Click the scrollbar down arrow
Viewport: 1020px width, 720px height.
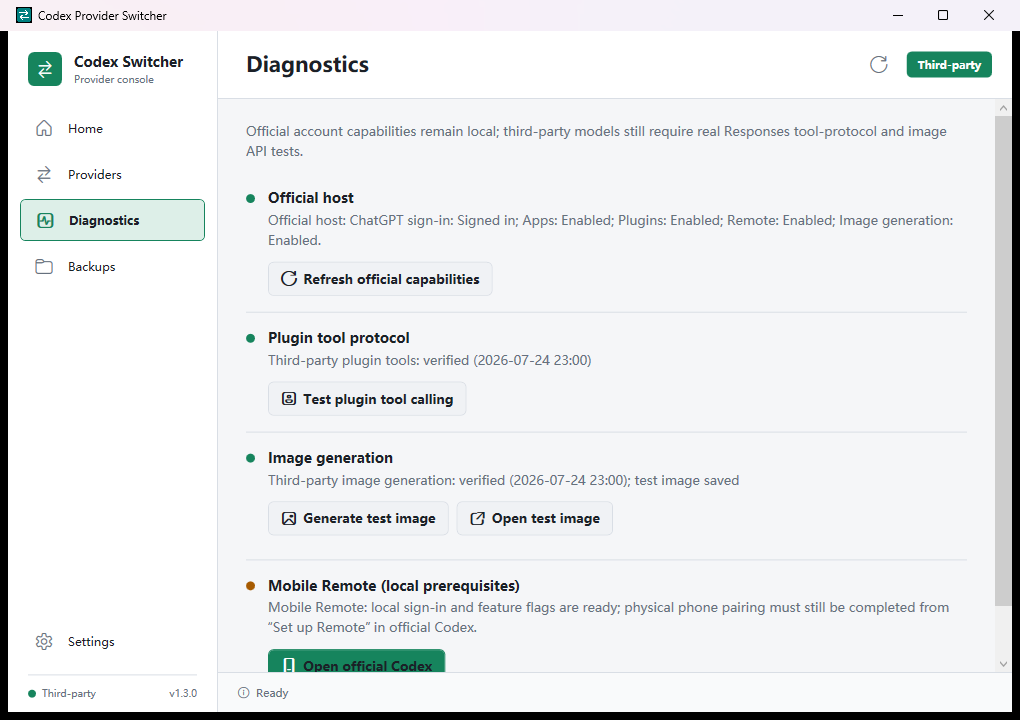[x=1002, y=664]
